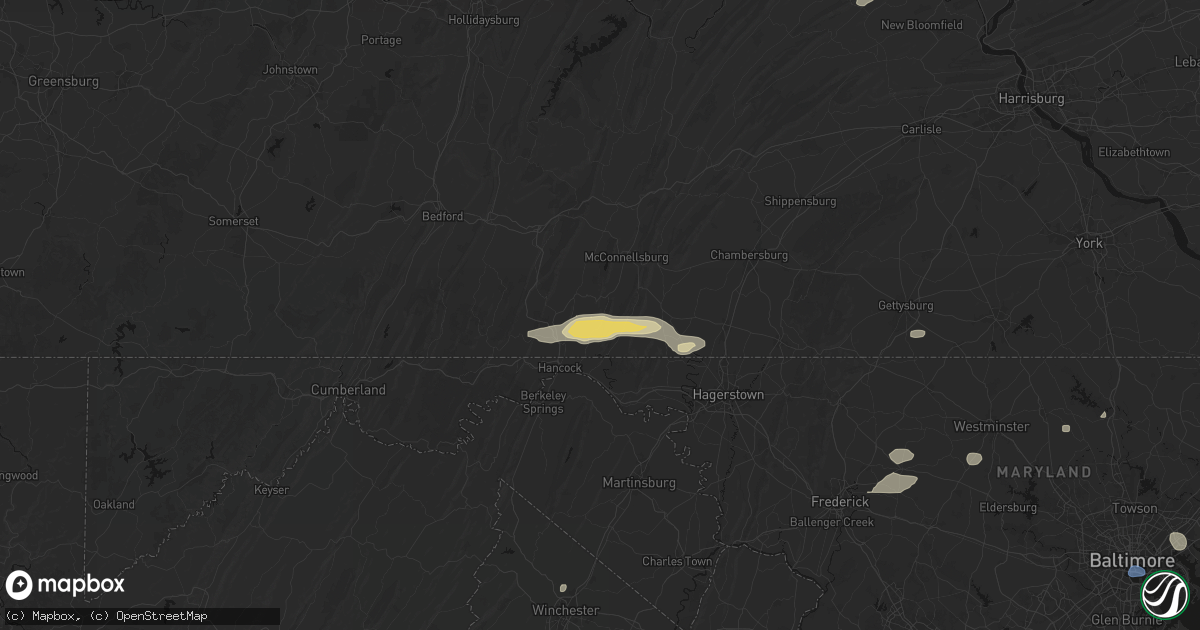Click the York label
This screenshot has height=630, width=1200.
click(x=1089, y=243)
